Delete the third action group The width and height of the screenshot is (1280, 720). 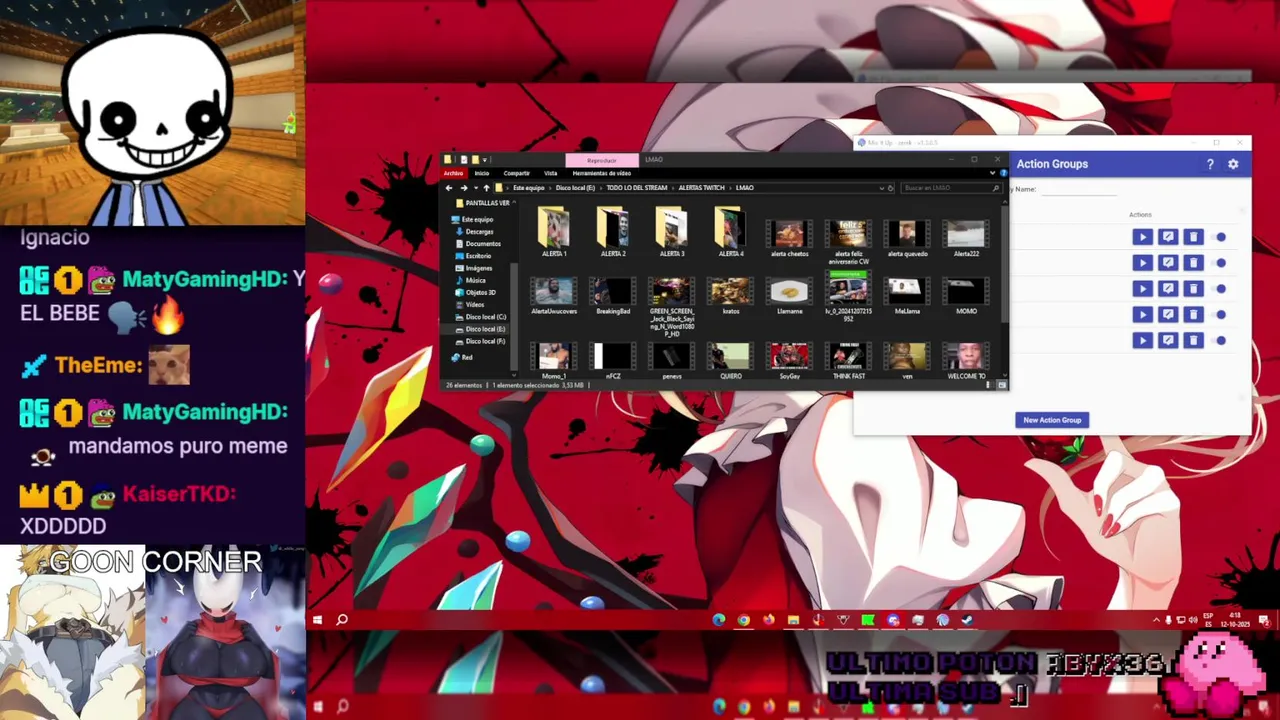coord(1193,289)
